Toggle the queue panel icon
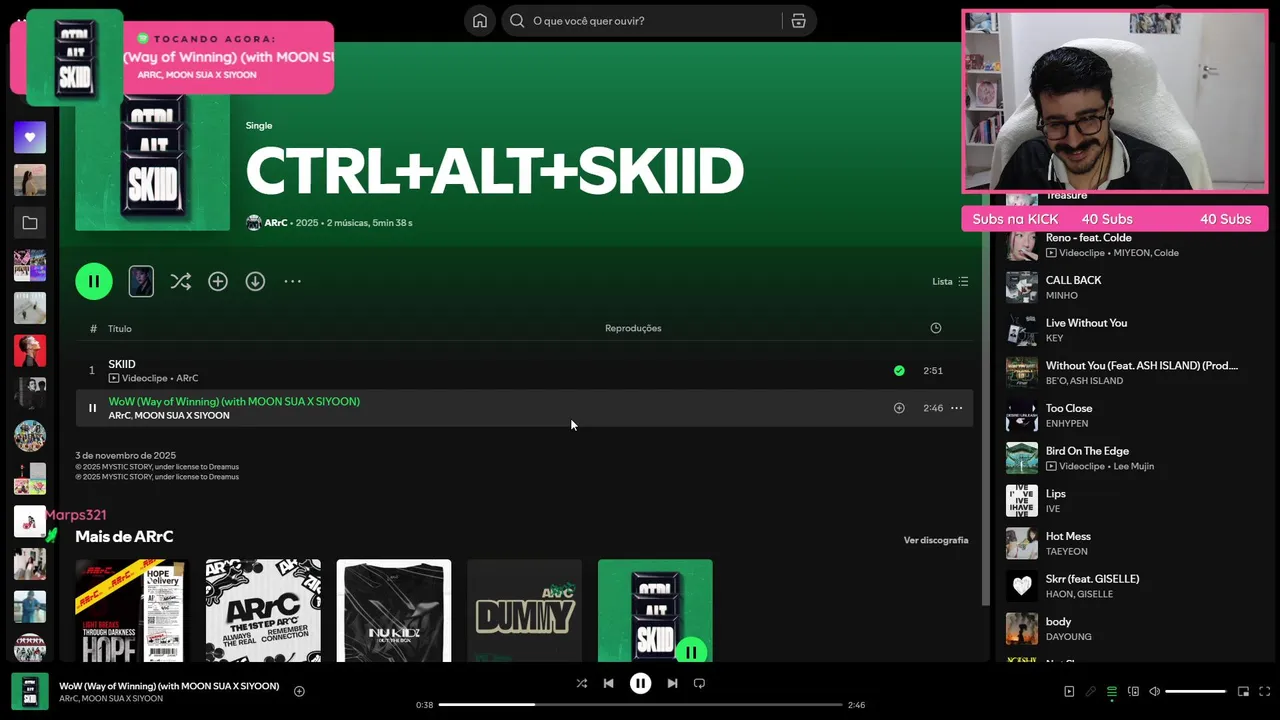The image size is (1280, 720). coord(1111,691)
